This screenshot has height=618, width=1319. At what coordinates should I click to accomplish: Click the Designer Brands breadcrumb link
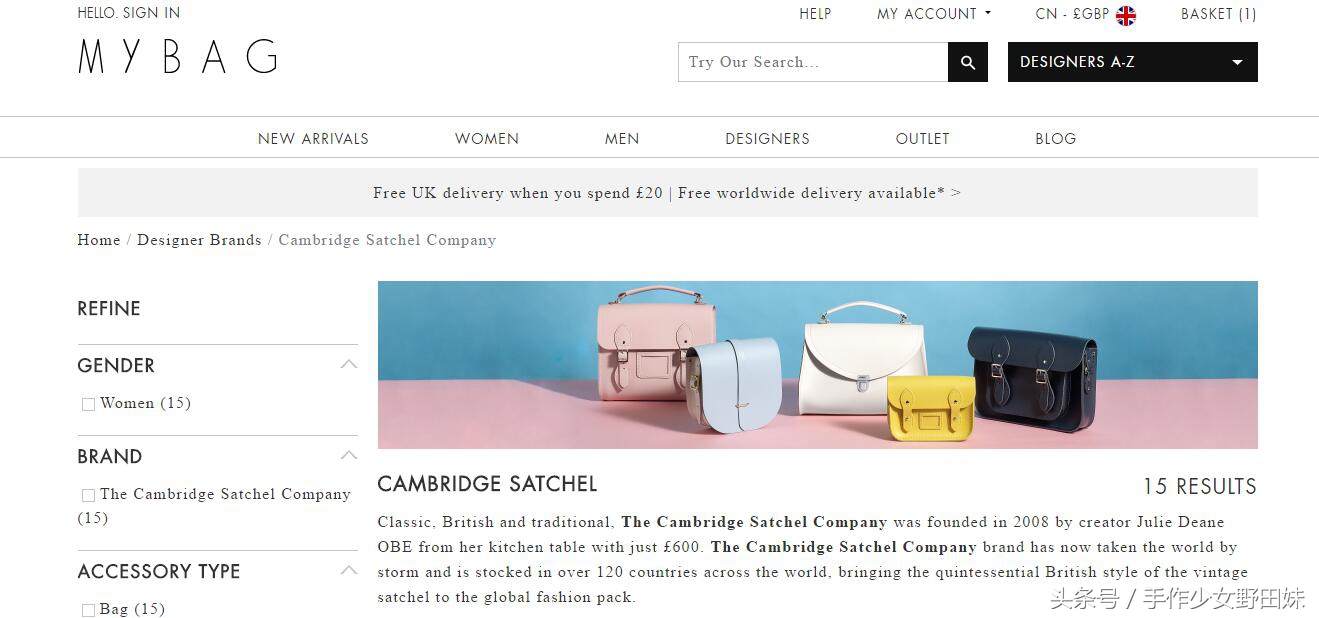[199, 240]
